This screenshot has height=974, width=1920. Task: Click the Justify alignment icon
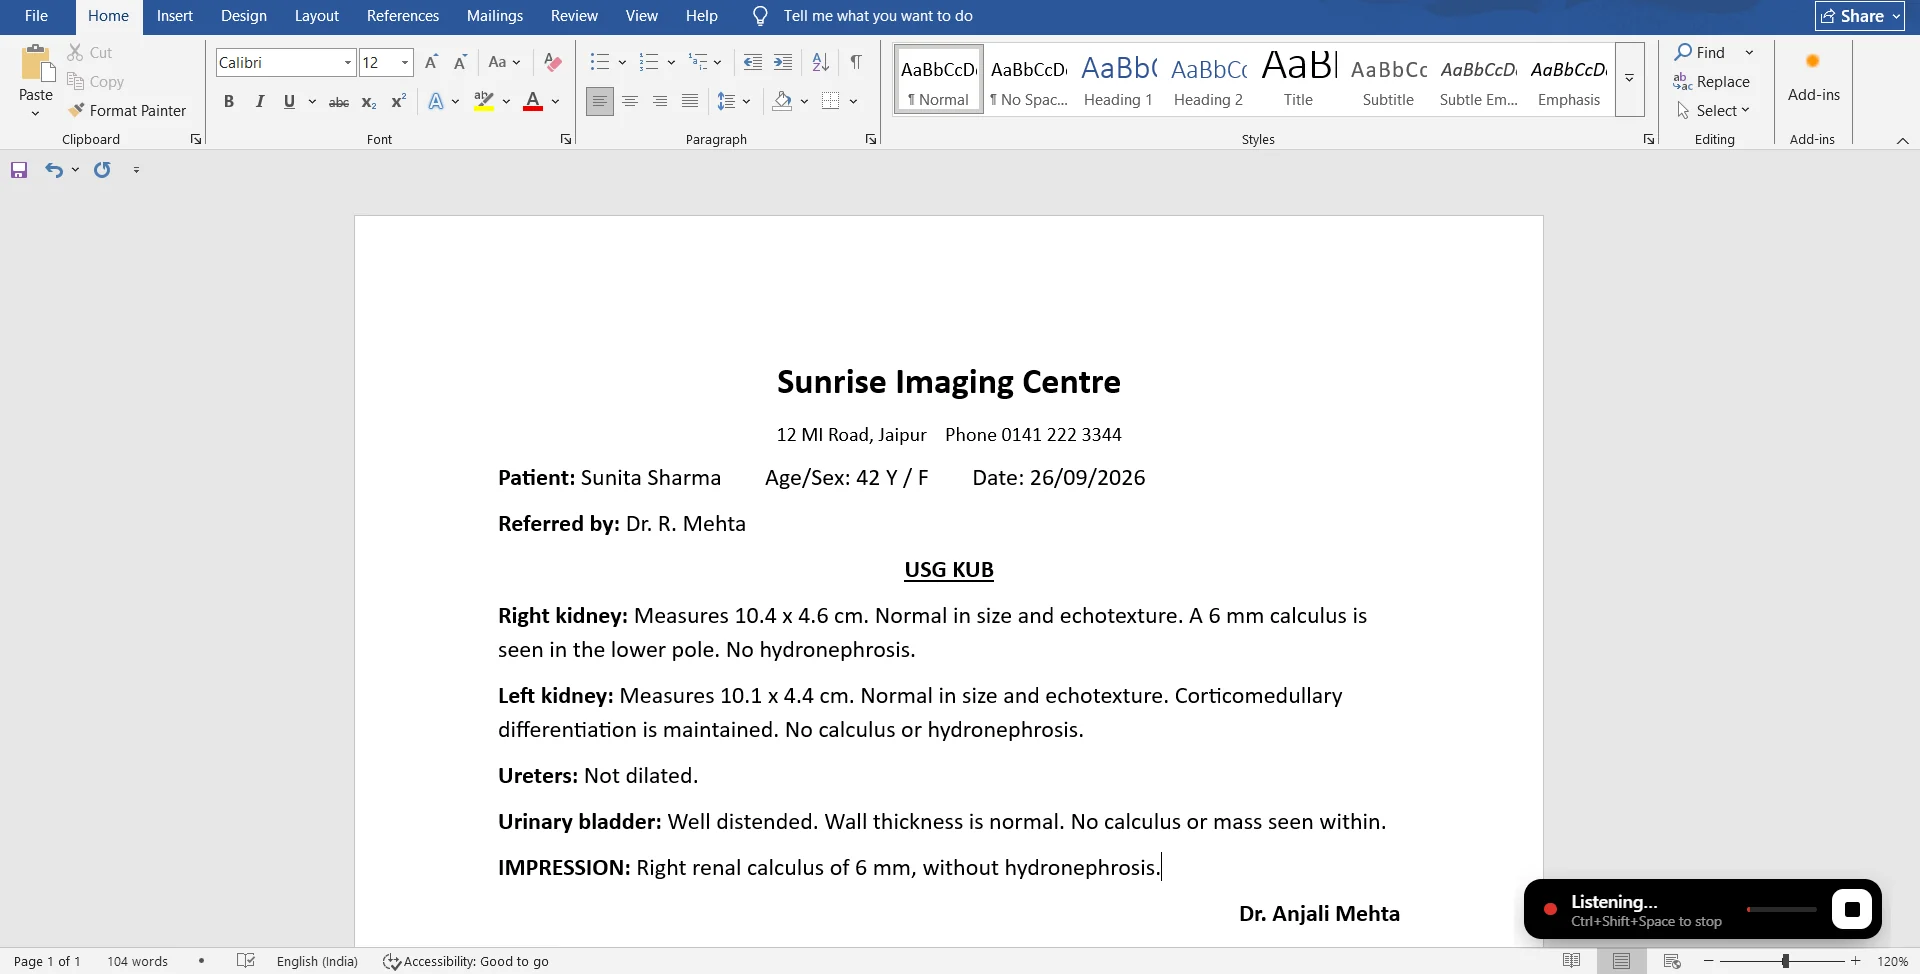690,101
